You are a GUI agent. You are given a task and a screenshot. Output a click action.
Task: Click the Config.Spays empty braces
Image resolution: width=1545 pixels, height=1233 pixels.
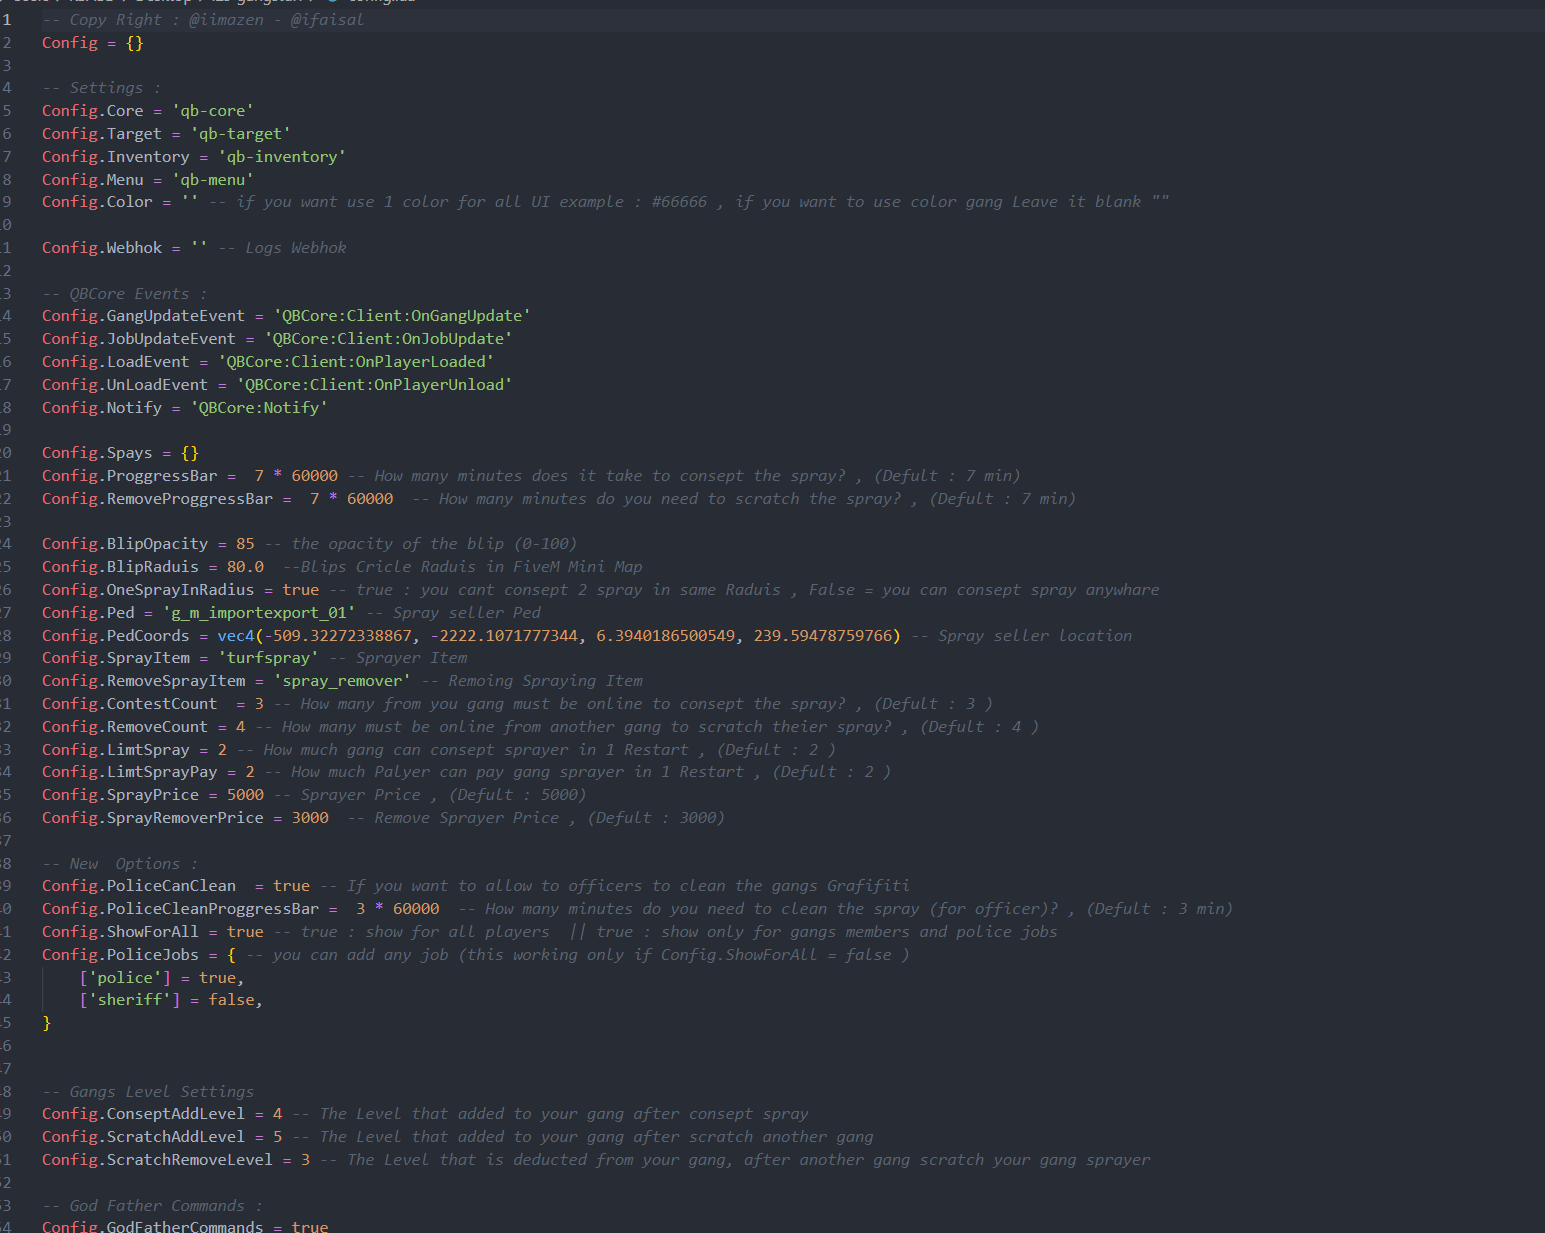pos(190,453)
